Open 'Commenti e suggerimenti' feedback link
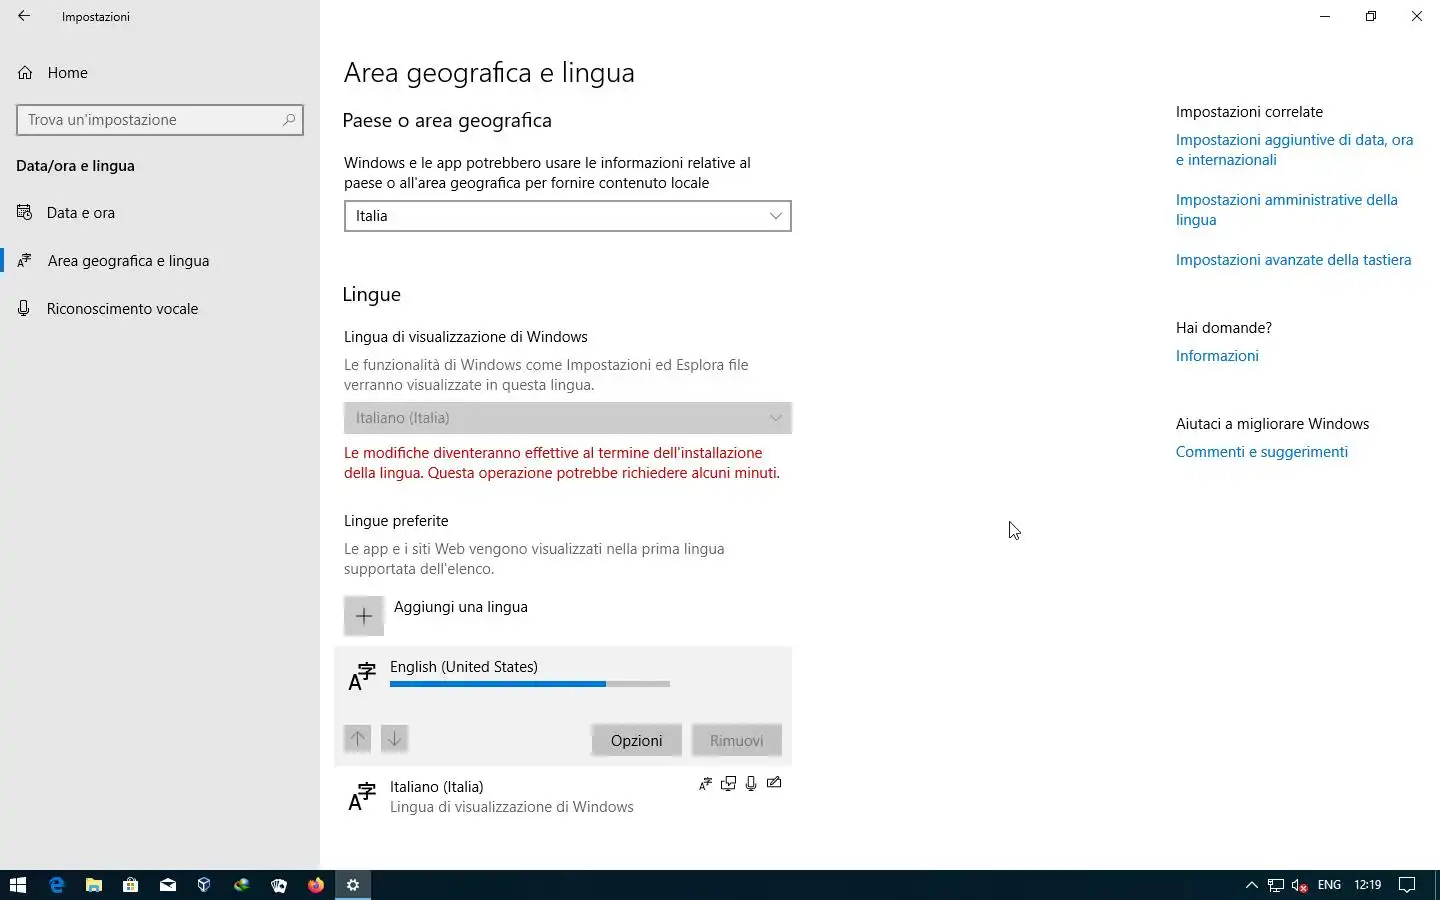The width and height of the screenshot is (1440, 900). click(x=1261, y=452)
